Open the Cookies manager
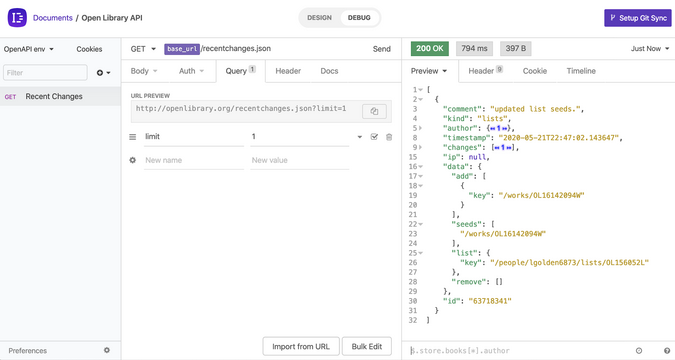The width and height of the screenshot is (675, 360). 89,49
